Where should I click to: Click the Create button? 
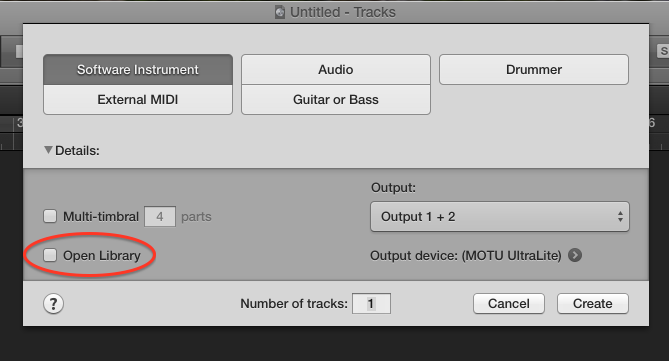pyautogui.click(x=593, y=303)
